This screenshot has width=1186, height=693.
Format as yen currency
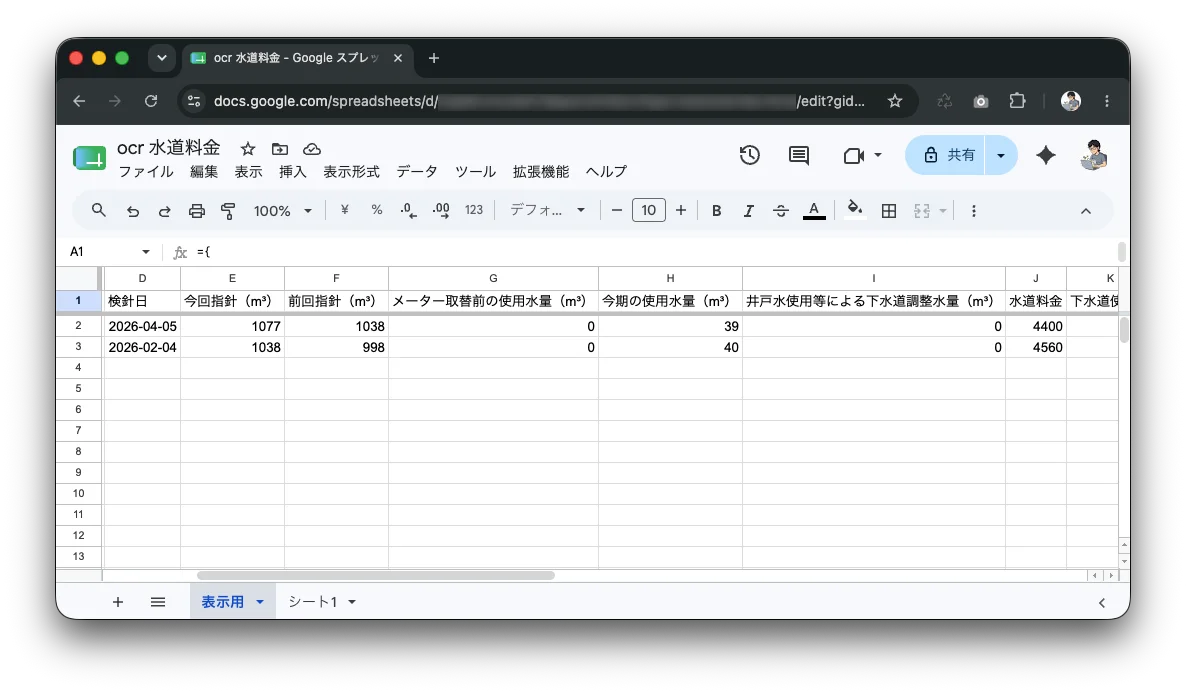345,210
